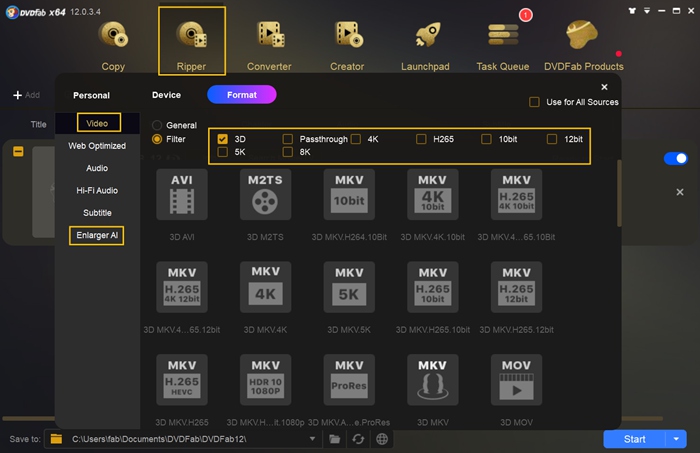Open the Converter module
This screenshot has height=453, width=700.
coord(269,45)
